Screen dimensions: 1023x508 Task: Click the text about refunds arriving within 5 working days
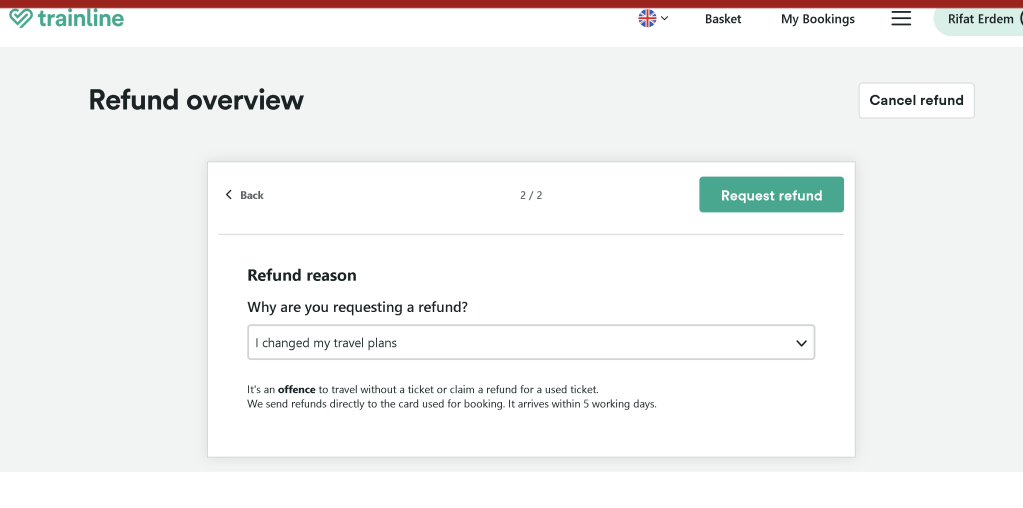coord(451,404)
